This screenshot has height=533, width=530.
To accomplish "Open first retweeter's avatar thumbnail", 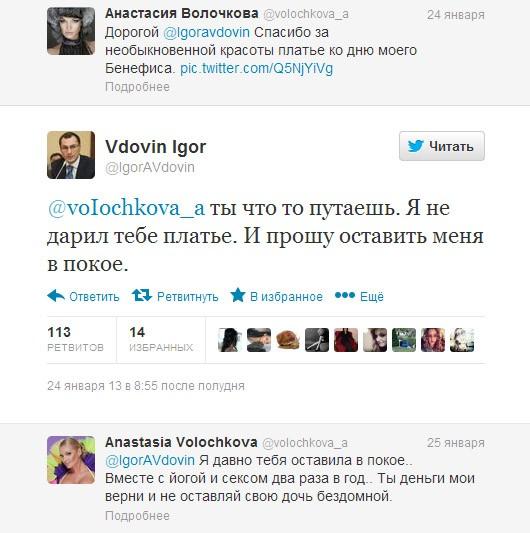I will [230, 340].
